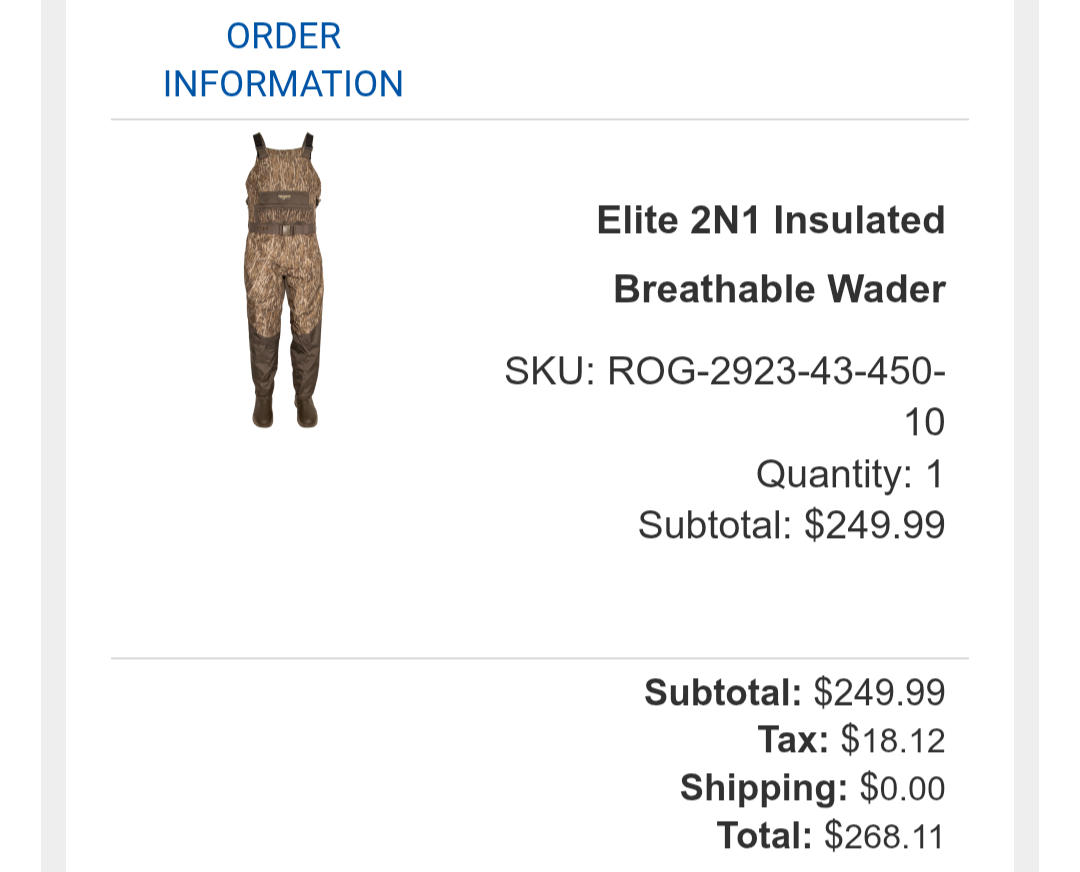
Task: Click the "SKU:" label text
Action: [x=550, y=372]
